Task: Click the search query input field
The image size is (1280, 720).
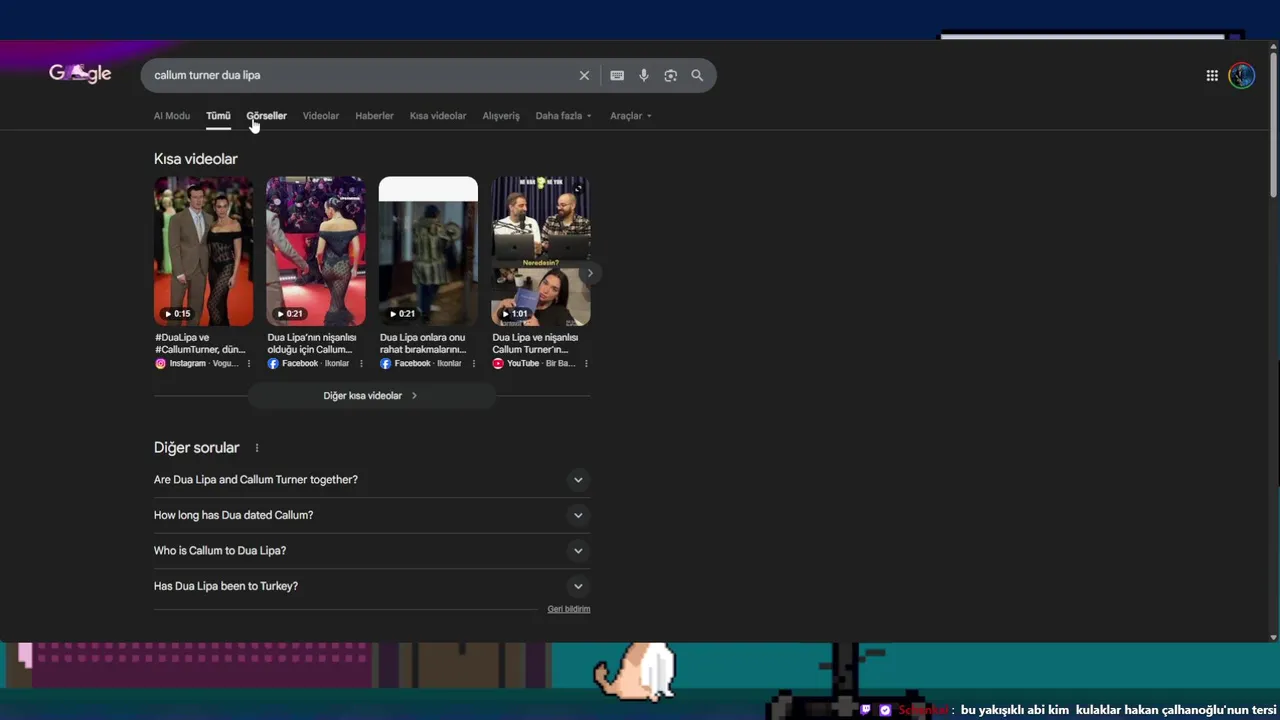Action: click(x=360, y=76)
